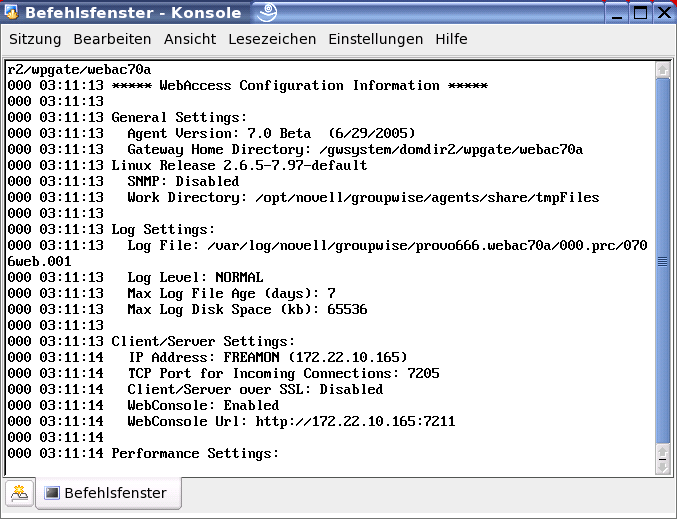Open the Einstellungen menu
677x519 pixels.
pos(376,39)
